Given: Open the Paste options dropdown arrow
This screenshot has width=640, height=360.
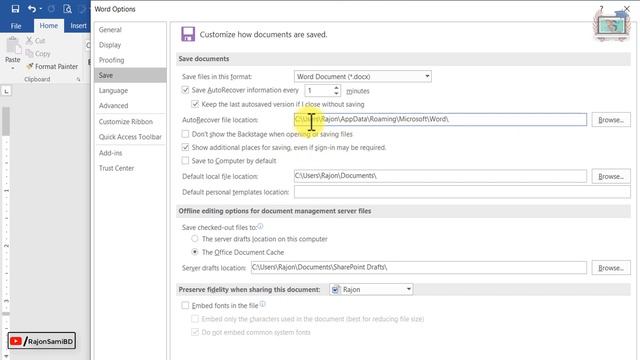Looking at the screenshot, I should tap(13, 69).
